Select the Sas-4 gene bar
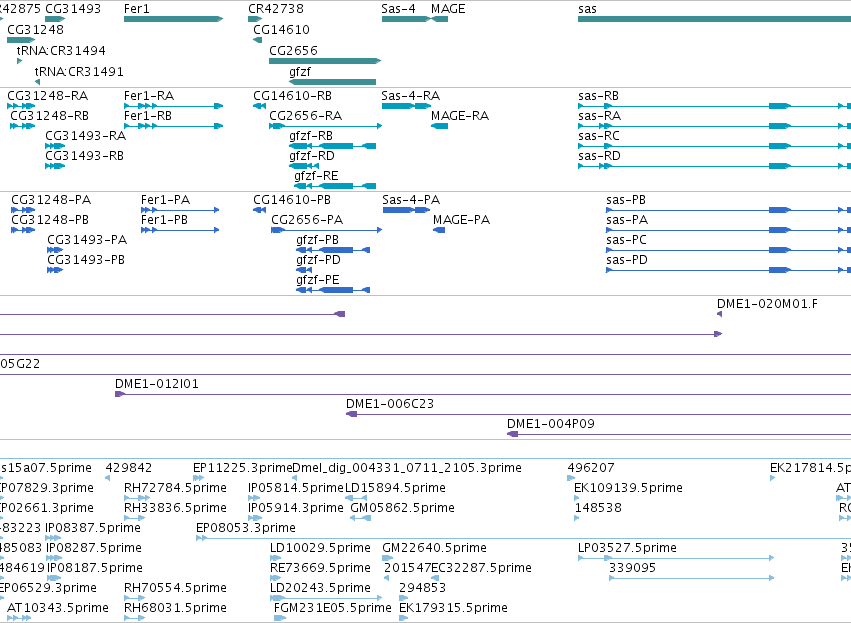This screenshot has width=851, height=623. 405,19
